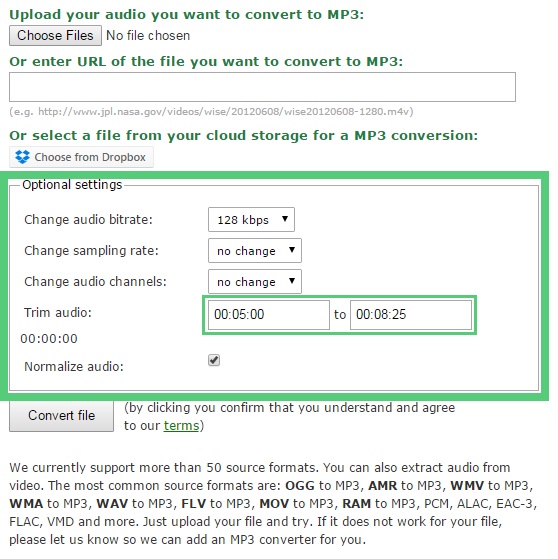This screenshot has height=559, width=558.
Task: Click the trim audio start time field
Action: [269, 315]
